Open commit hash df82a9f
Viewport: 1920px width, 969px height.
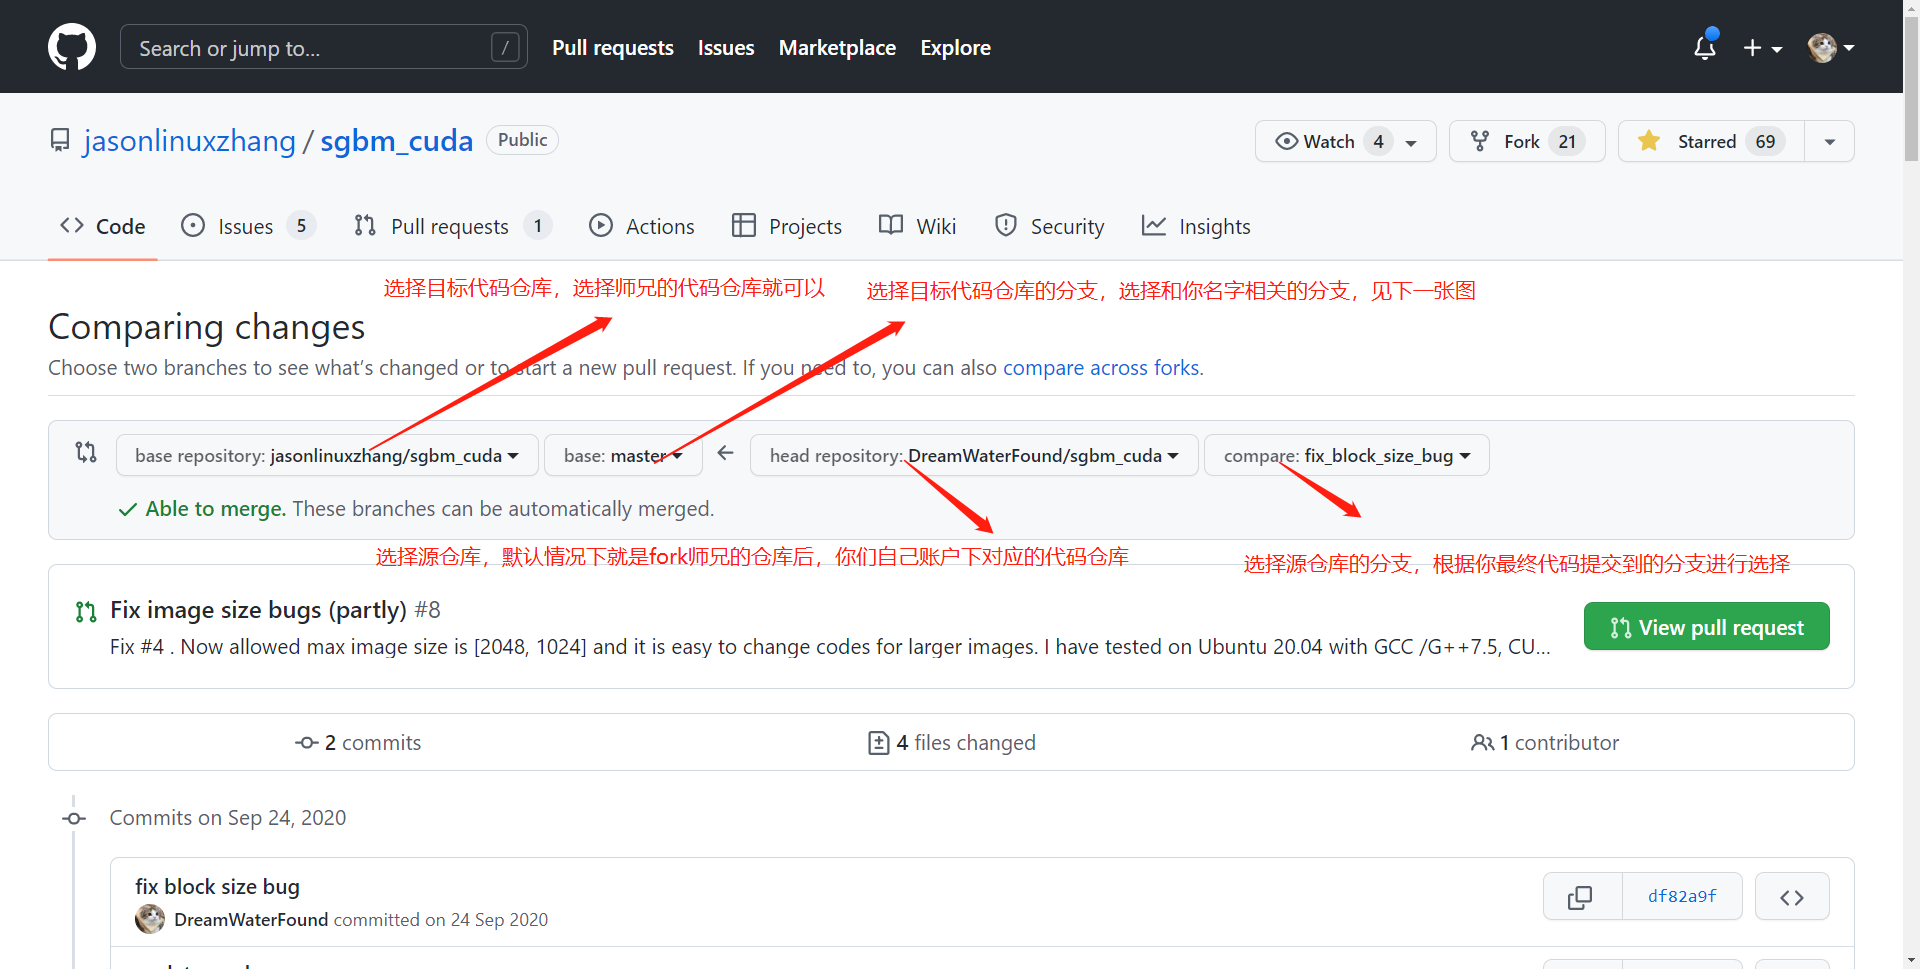point(1682,897)
